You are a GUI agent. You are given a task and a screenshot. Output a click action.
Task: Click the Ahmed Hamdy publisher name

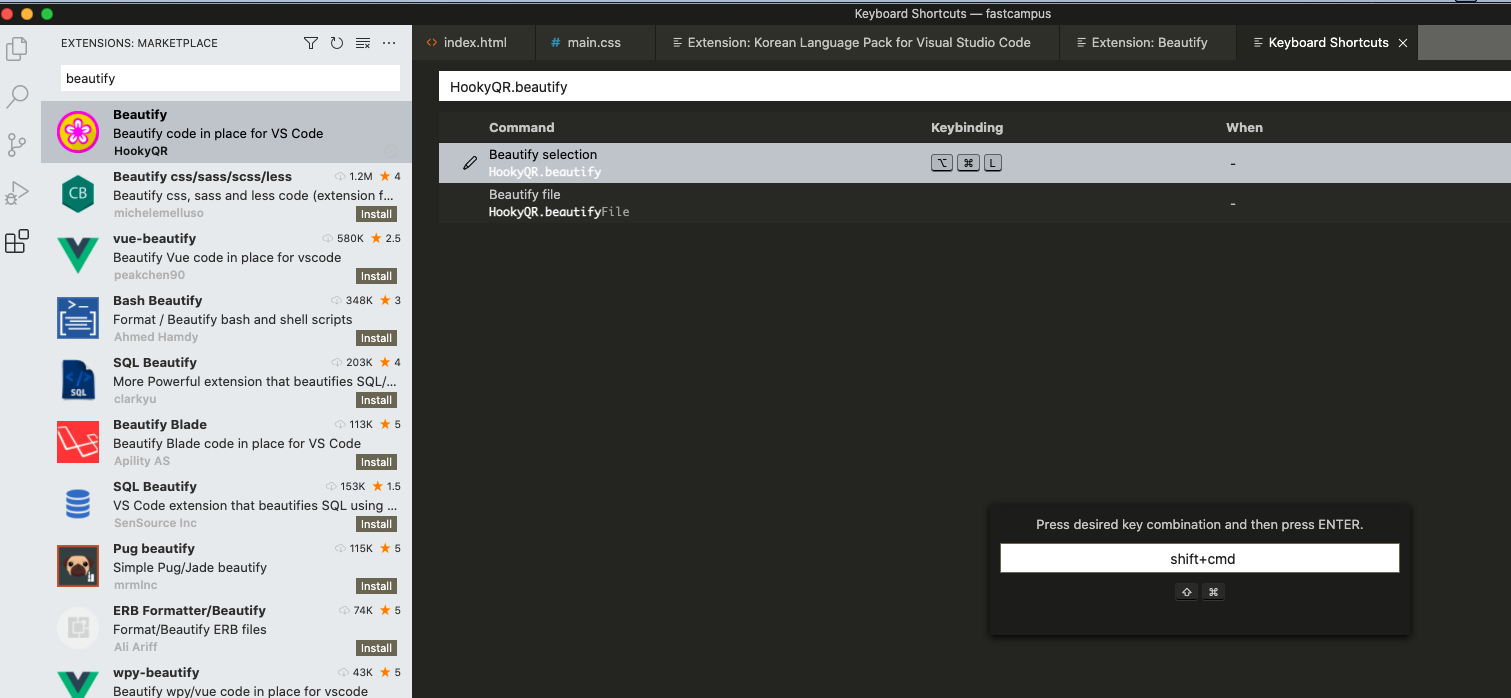click(156, 337)
